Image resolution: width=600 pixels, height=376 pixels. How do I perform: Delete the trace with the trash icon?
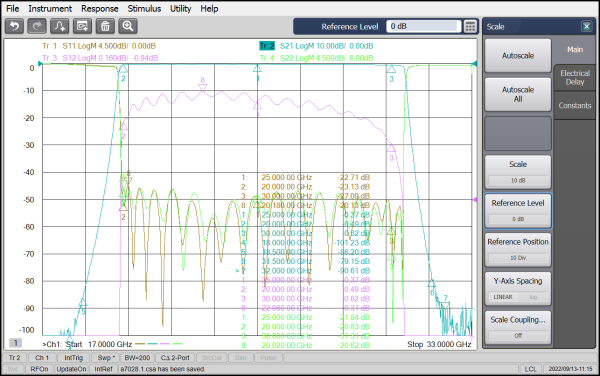[x=105, y=26]
